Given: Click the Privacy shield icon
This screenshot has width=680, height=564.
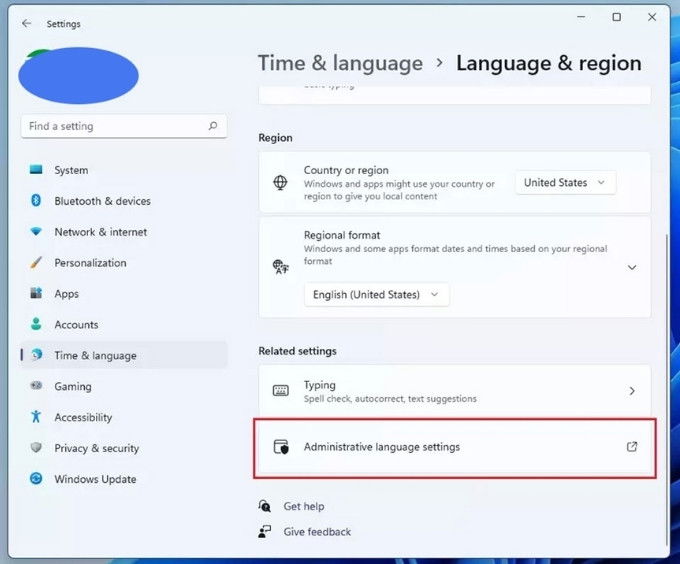Looking at the screenshot, I should pos(36,447).
